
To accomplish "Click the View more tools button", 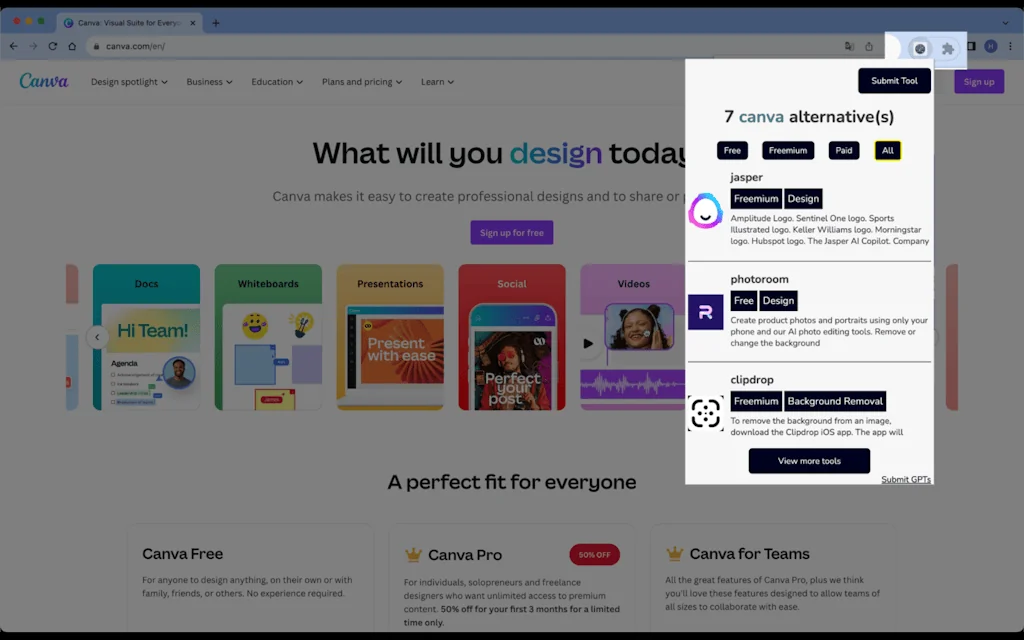I will point(809,461).
